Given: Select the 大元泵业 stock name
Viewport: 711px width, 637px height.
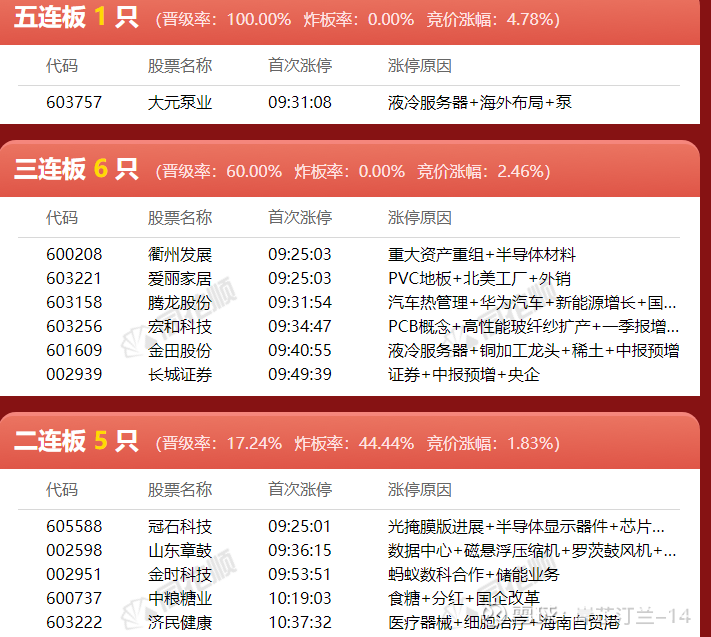Looking at the screenshot, I should pyautogui.click(x=180, y=102).
